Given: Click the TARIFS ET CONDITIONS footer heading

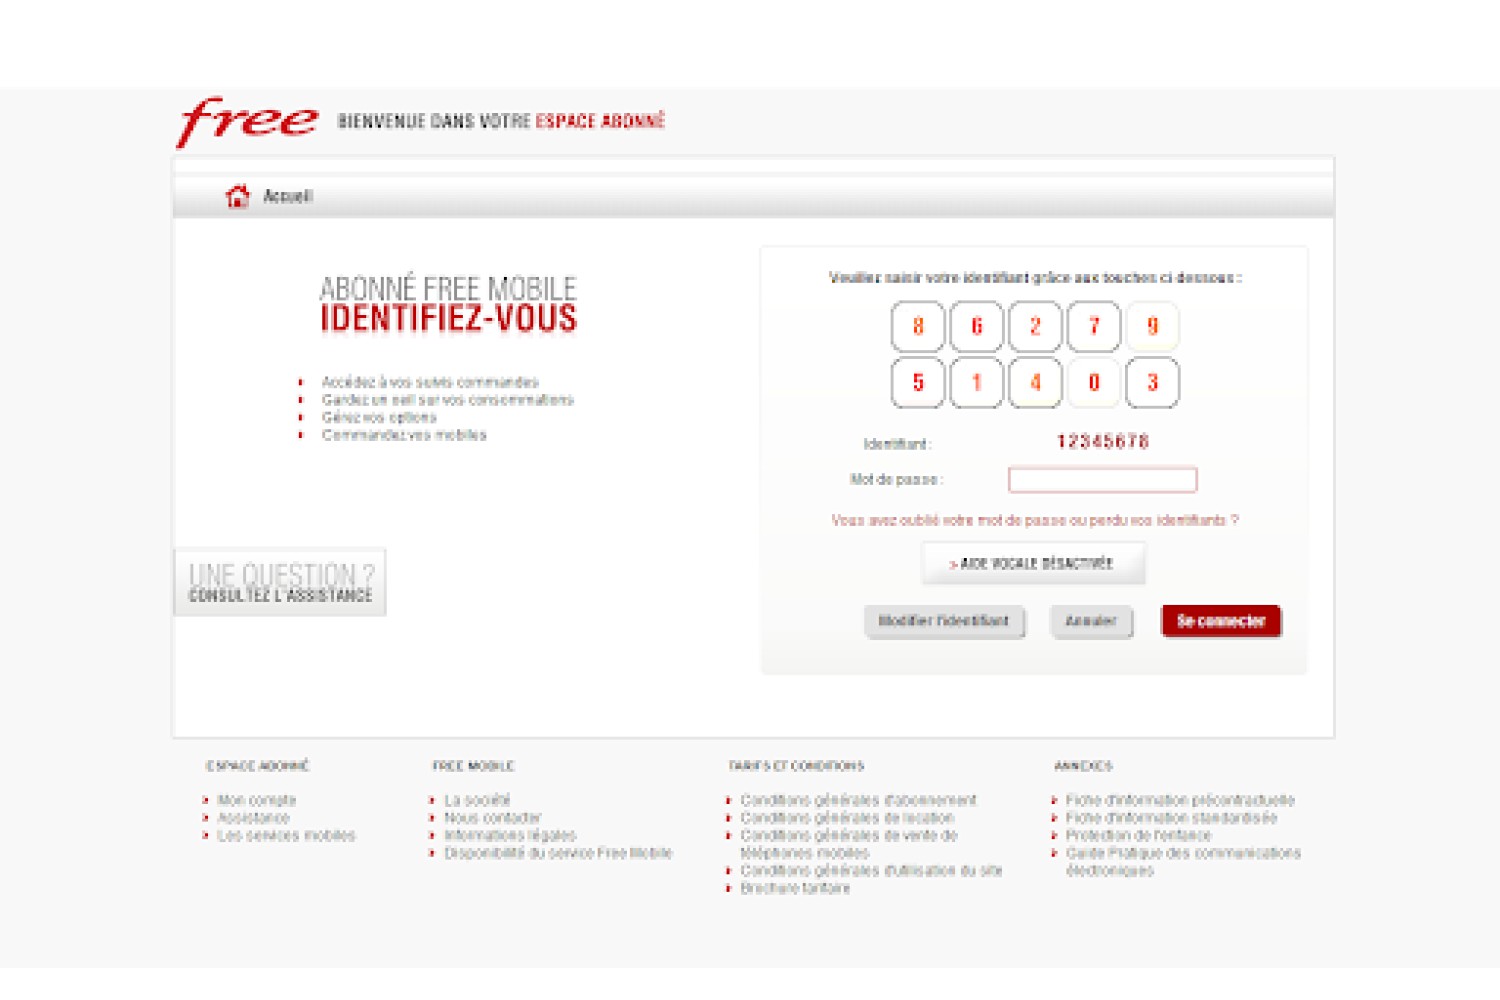Looking at the screenshot, I should [x=796, y=766].
